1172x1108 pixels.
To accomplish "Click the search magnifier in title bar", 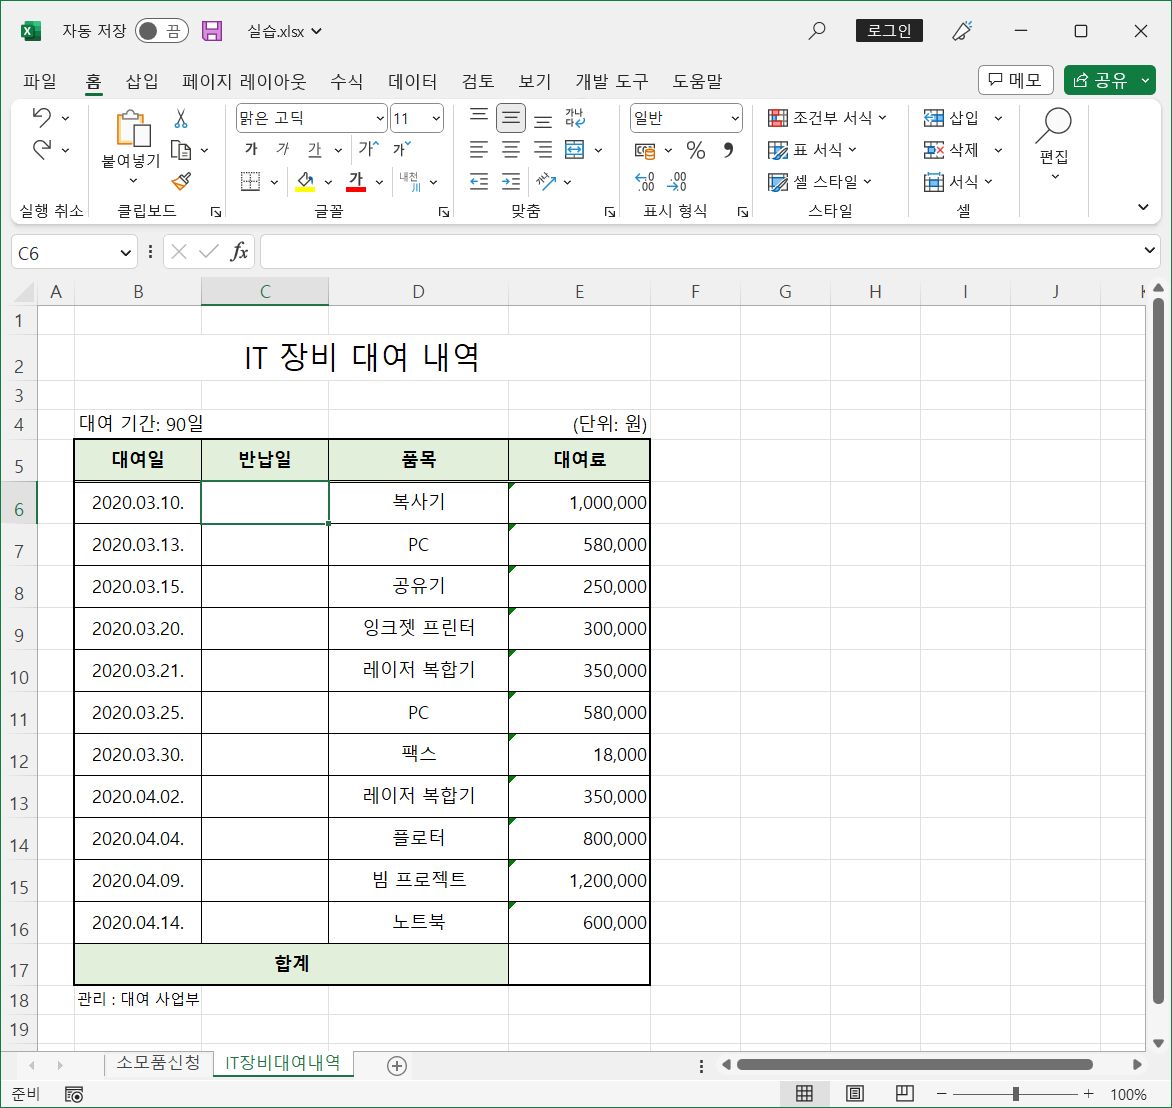I will point(817,31).
